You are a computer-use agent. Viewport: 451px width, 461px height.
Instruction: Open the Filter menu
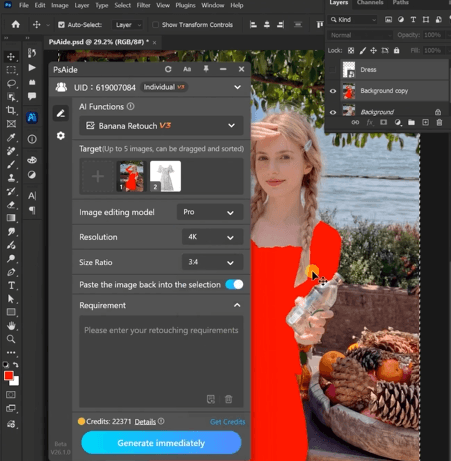click(143, 5)
